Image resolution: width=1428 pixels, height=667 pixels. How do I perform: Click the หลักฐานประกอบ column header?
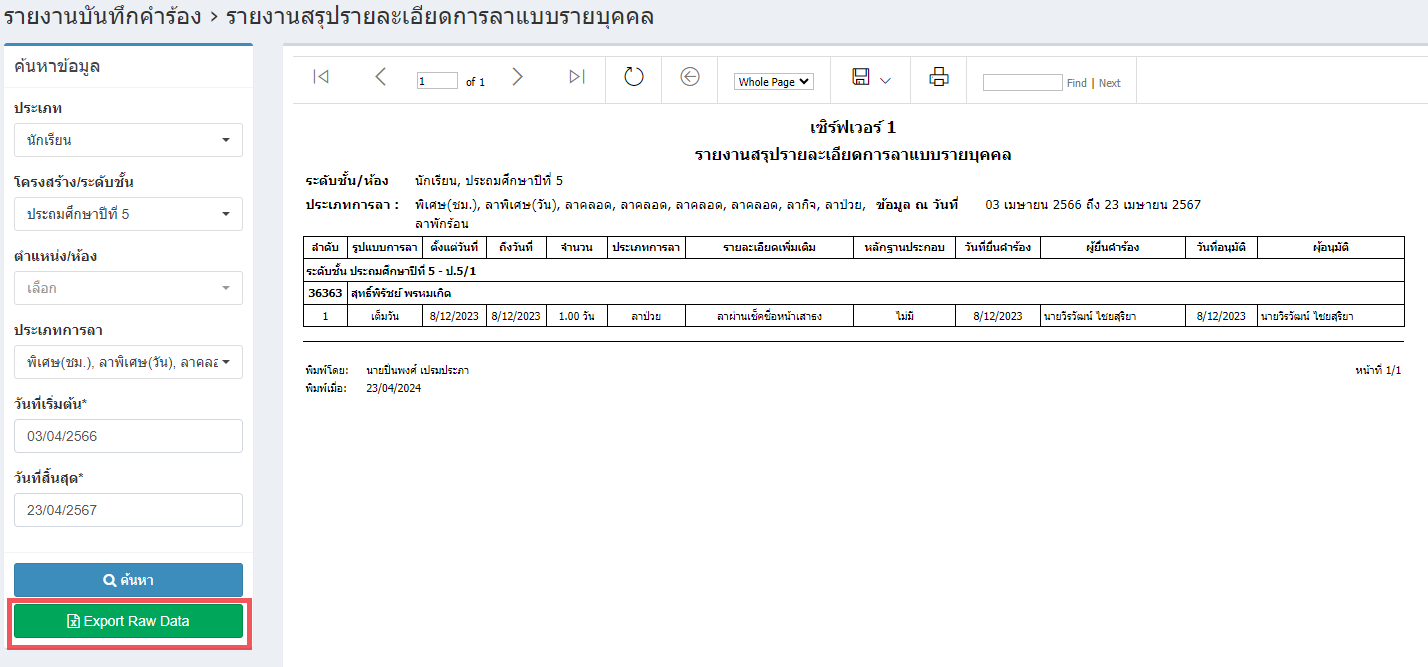click(905, 247)
